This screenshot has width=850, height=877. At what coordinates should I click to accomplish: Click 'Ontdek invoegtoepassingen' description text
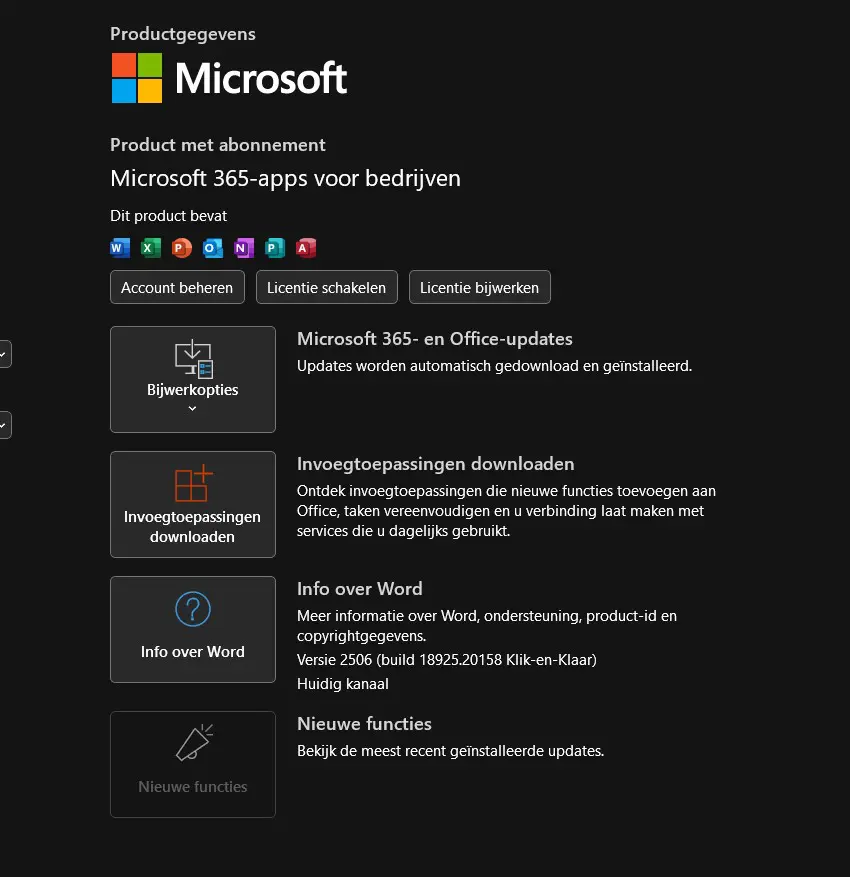(x=506, y=511)
